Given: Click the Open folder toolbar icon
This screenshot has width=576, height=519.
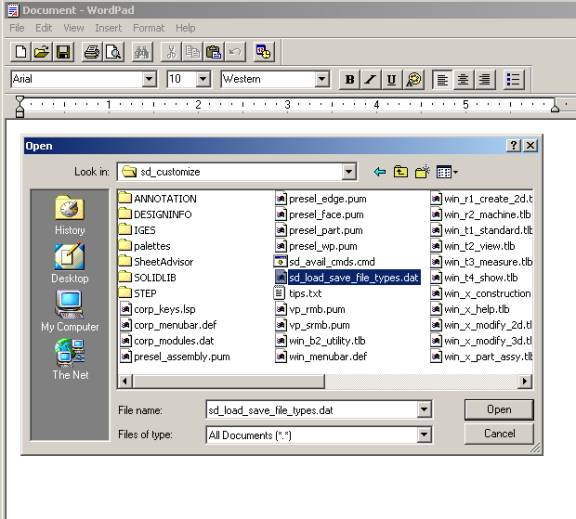Looking at the screenshot, I should pyautogui.click(x=42, y=52).
